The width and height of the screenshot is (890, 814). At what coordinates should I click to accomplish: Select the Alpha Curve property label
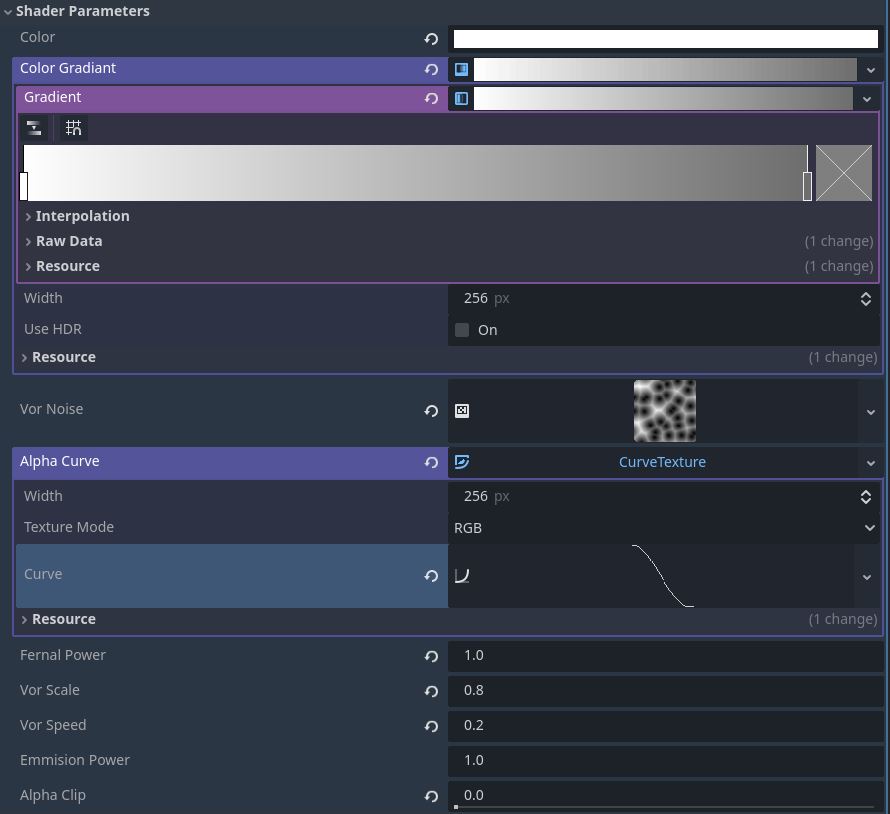[x=60, y=461]
